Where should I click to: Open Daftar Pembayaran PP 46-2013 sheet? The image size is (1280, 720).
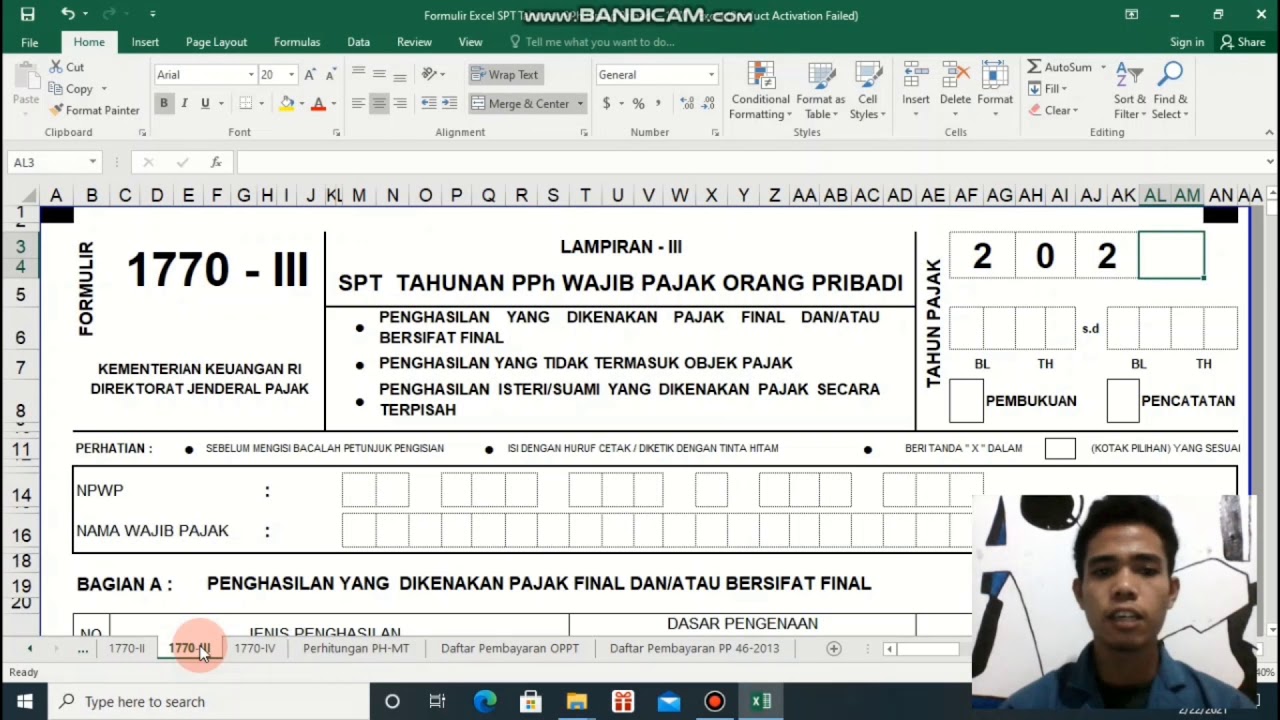(x=694, y=648)
